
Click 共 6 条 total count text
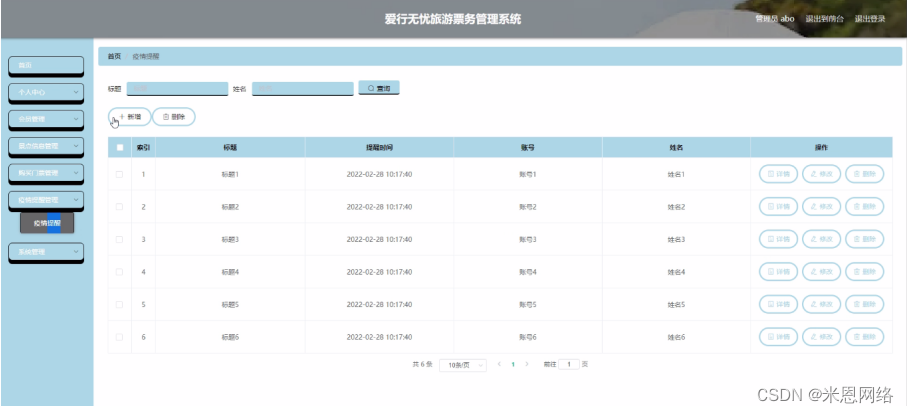click(x=423, y=364)
